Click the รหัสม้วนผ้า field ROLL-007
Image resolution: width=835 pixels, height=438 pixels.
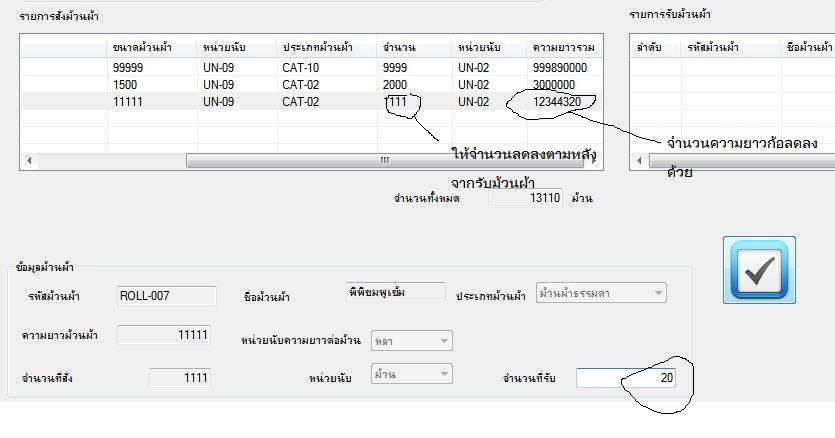(167, 296)
